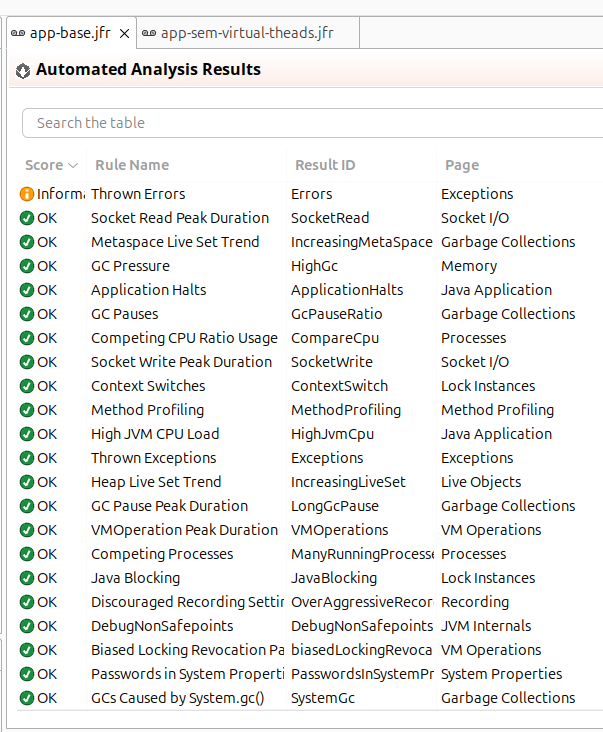The image size is (603, 732).
Task: Click the green OK icon for the DebugNonSafepoints rule
Action: [27, 626]
